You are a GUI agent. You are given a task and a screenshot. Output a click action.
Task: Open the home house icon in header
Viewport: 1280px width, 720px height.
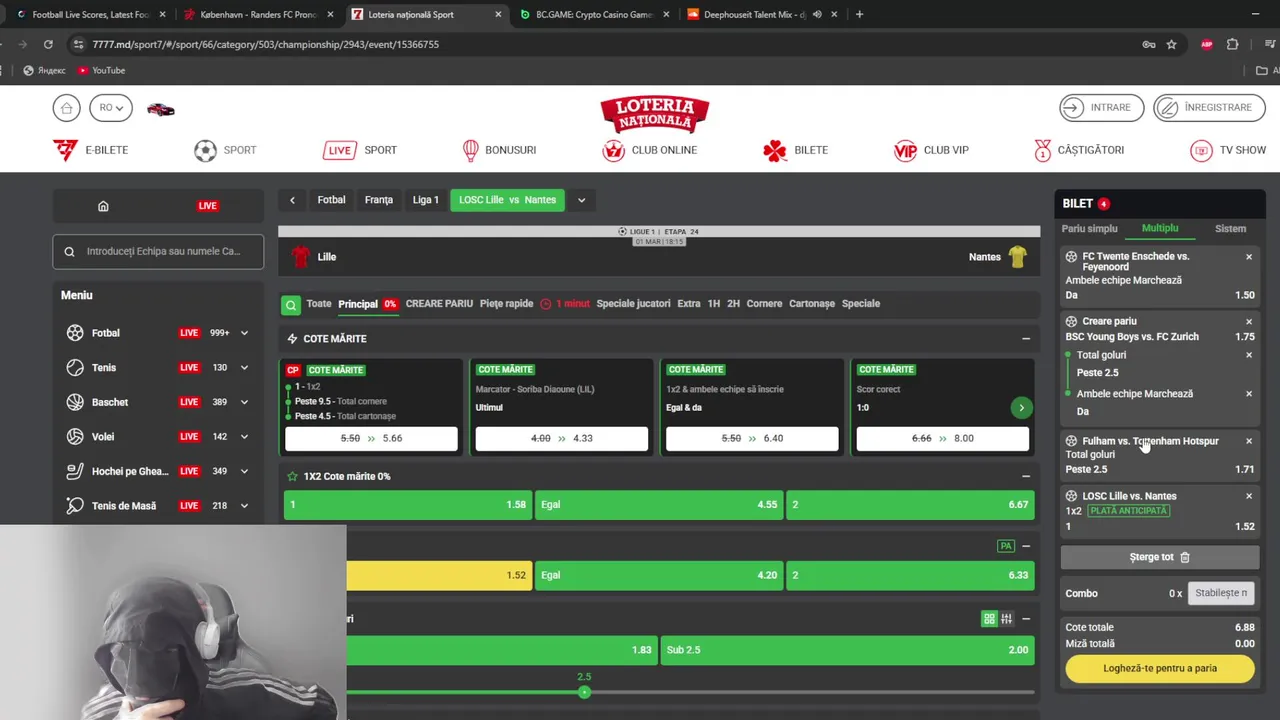[x=66, y=108]
